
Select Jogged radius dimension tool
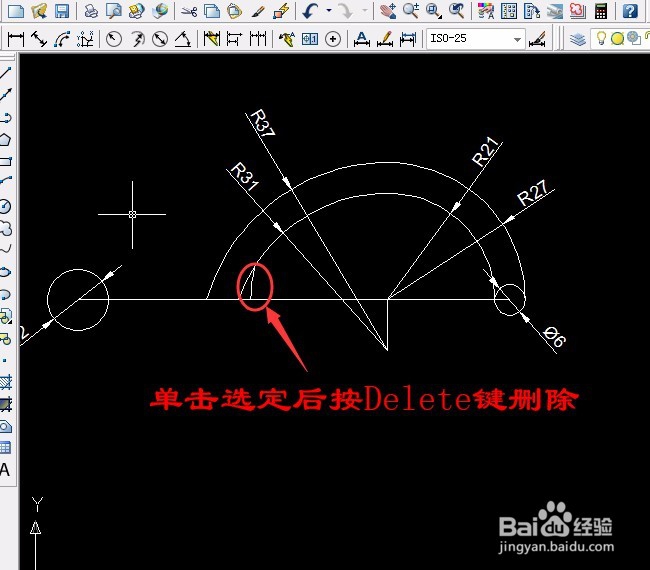tap(137, 39)
